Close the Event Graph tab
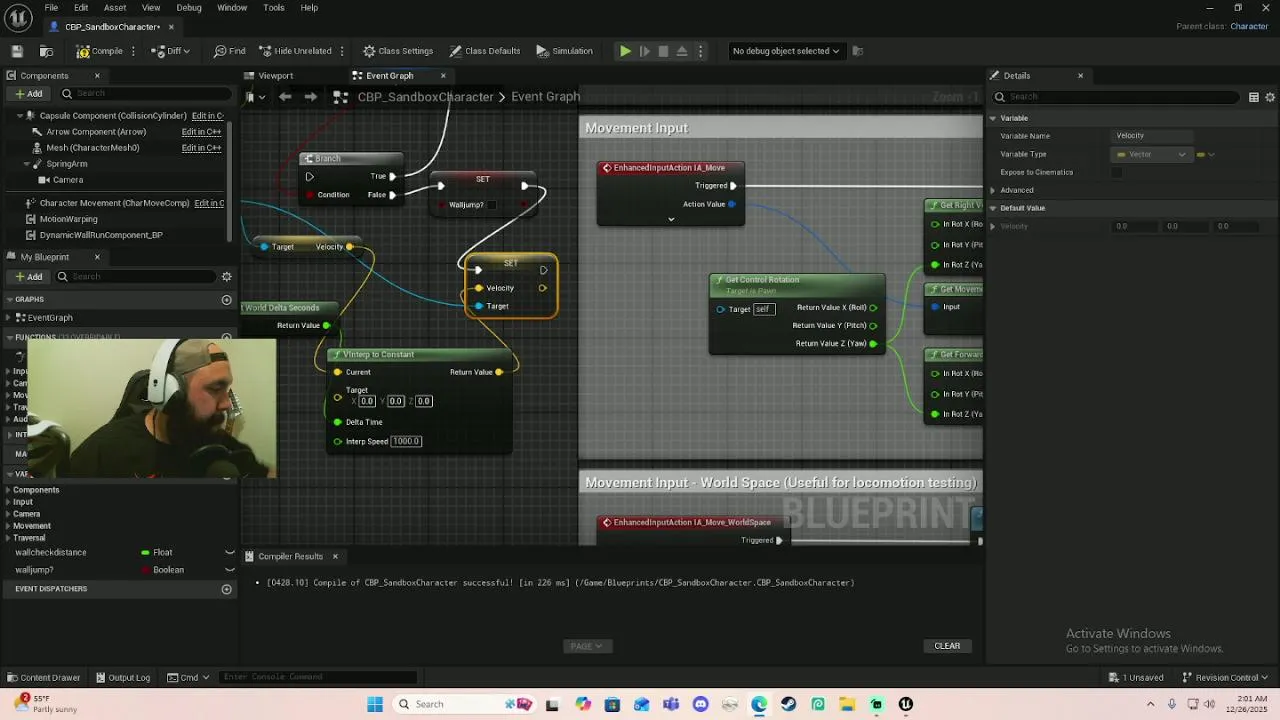This screenshot has width=1280, height=720. tap(443, 76)
